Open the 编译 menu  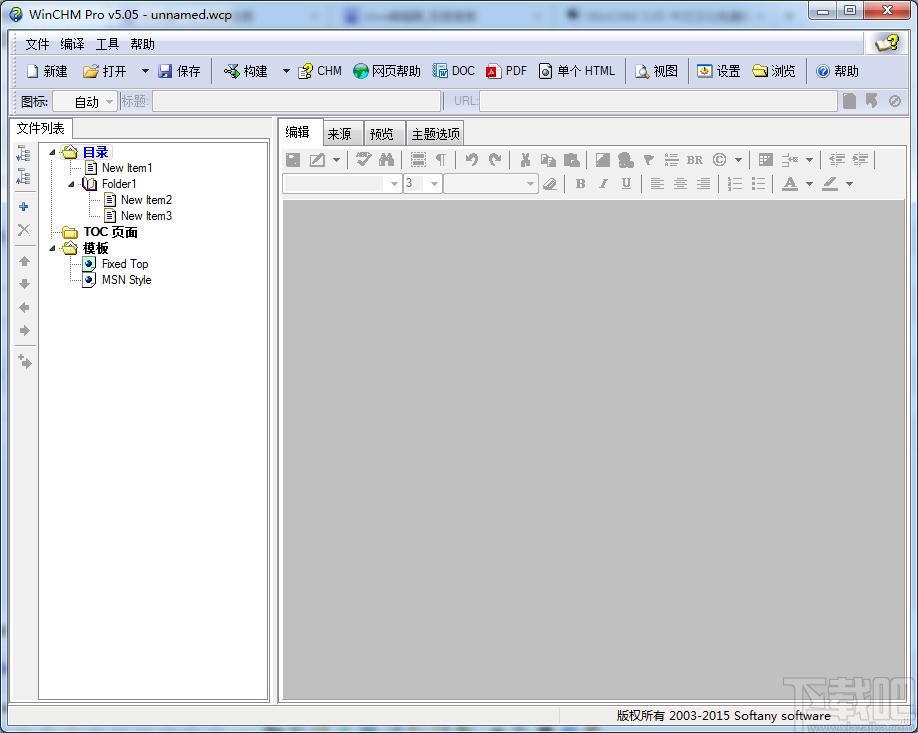point(72,44)
